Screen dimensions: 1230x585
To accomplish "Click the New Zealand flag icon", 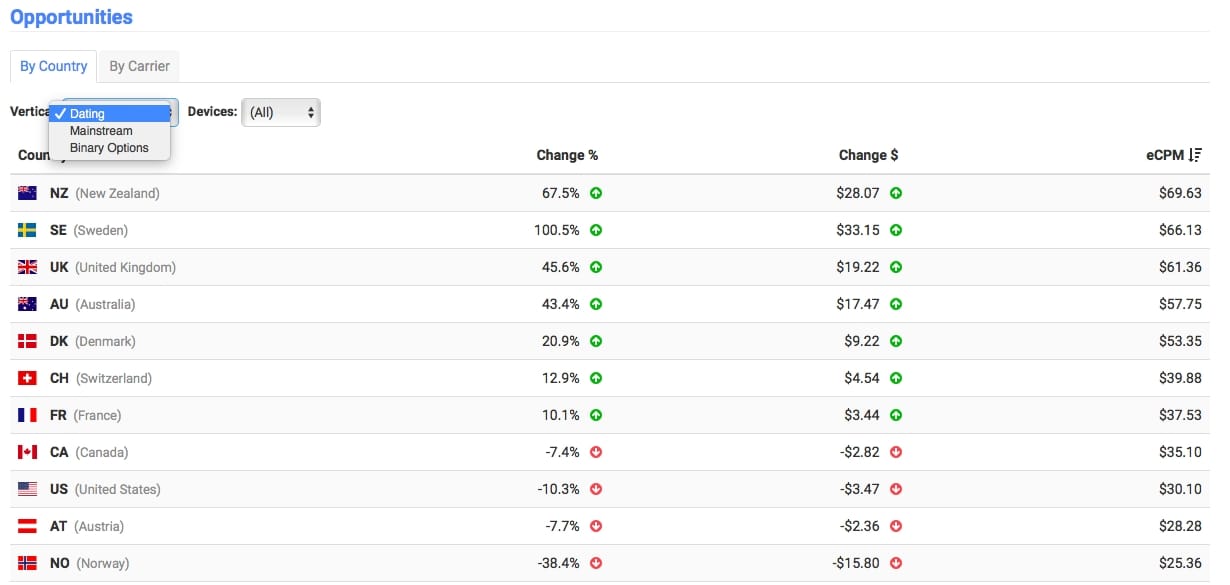I will [x=27, y=193].
